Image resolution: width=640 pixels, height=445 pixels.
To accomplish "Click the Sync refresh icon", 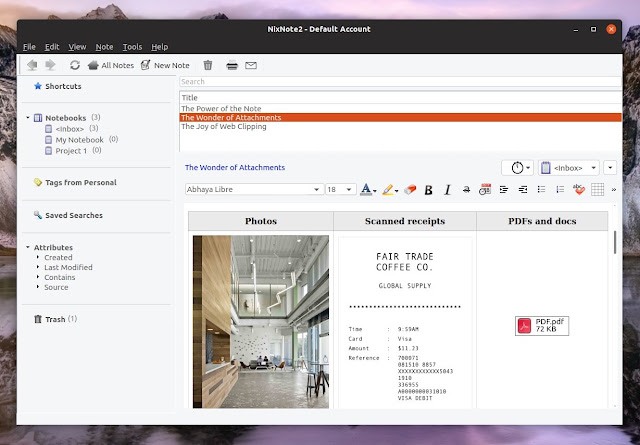I will click(75, 65).
